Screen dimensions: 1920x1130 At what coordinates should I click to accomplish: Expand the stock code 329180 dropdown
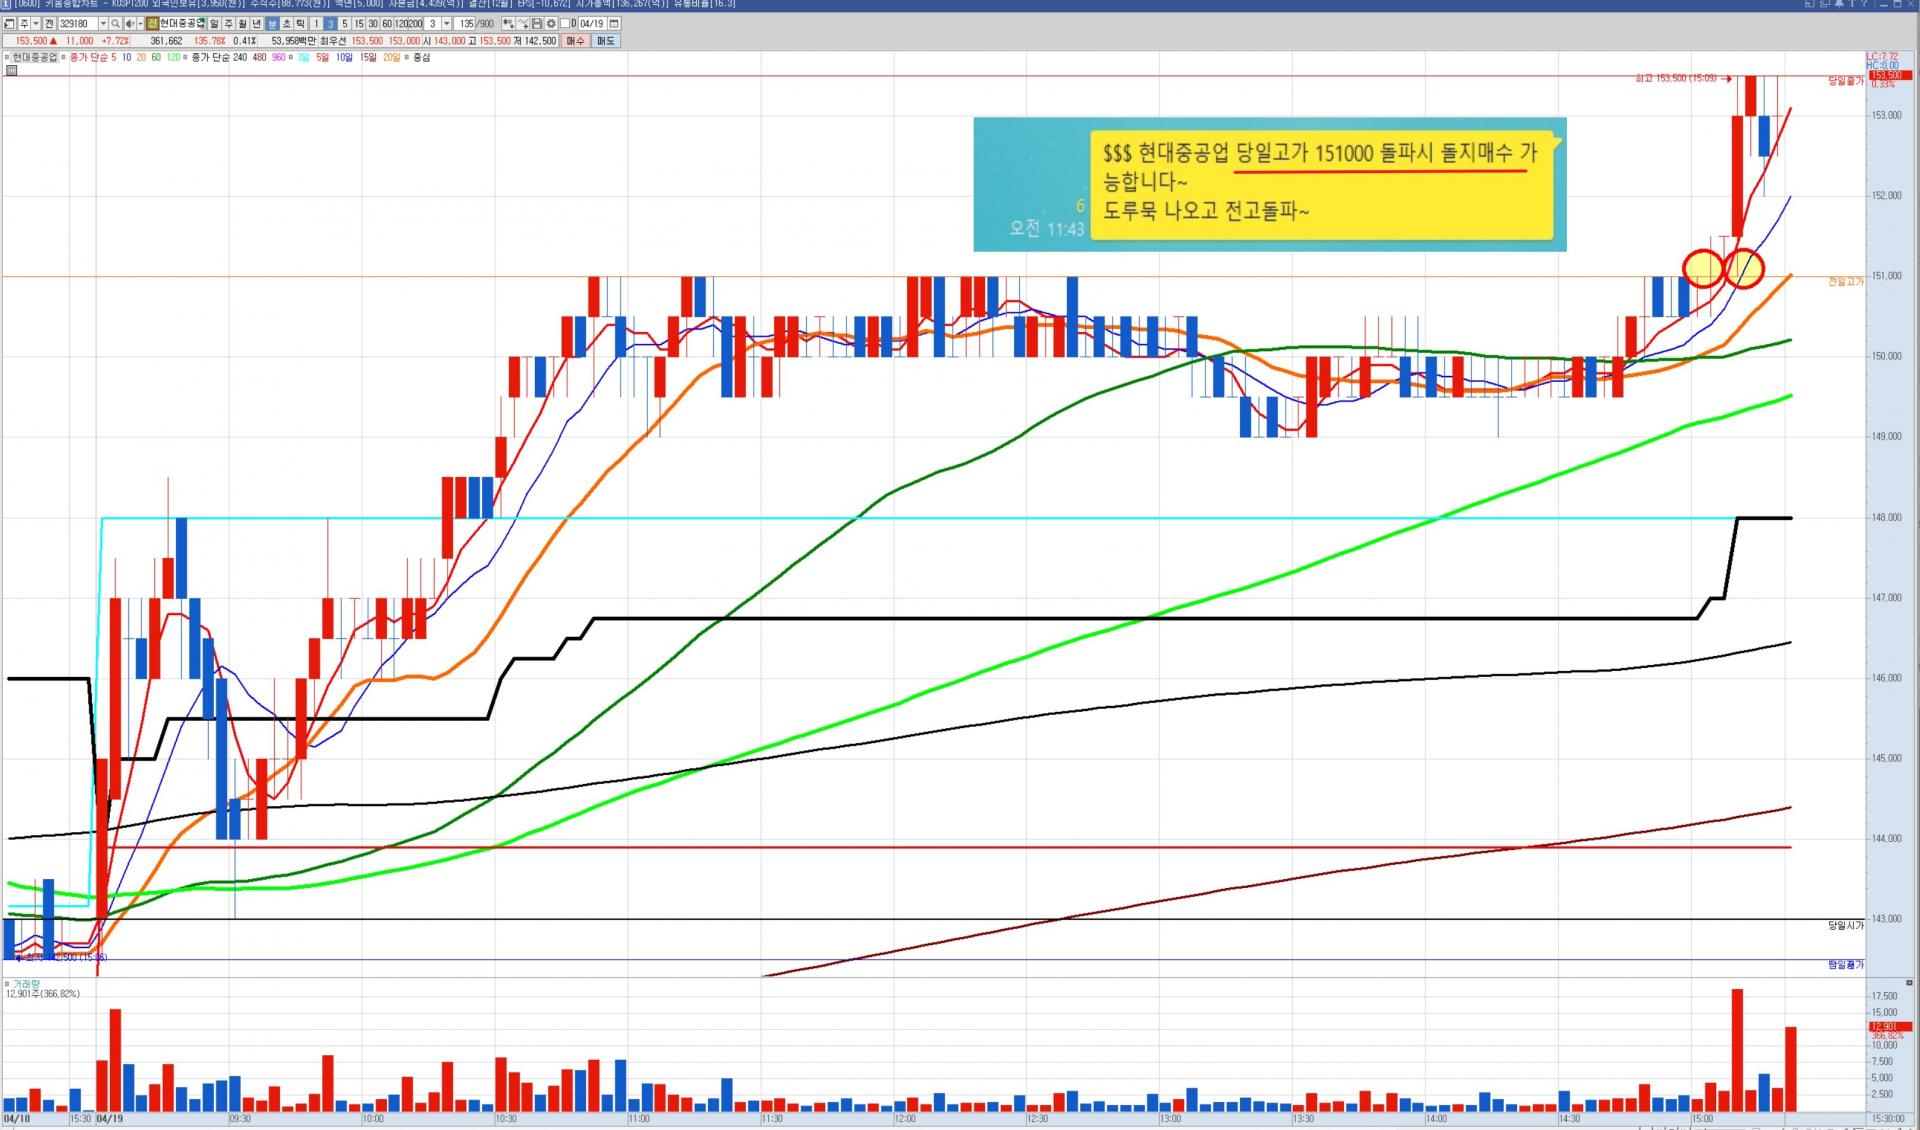[x=103, y=24]
